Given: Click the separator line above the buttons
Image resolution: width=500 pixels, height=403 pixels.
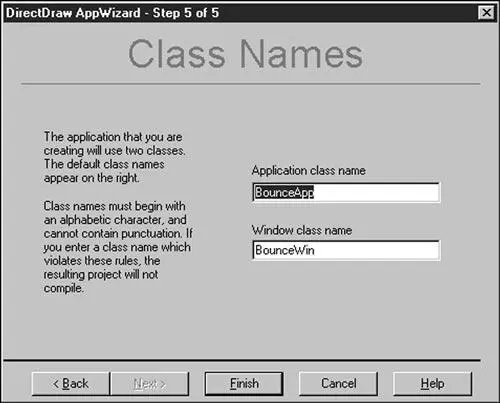Looking at the screenshot, I should (x=242, y=360).
